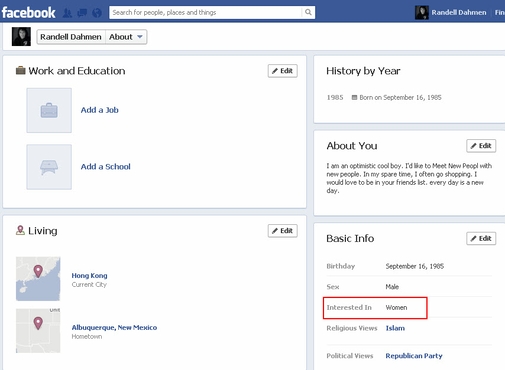Open Albuquerque, New Mexico hometown link
Viewport: 505px width, 370px height.
coord(114,327)
